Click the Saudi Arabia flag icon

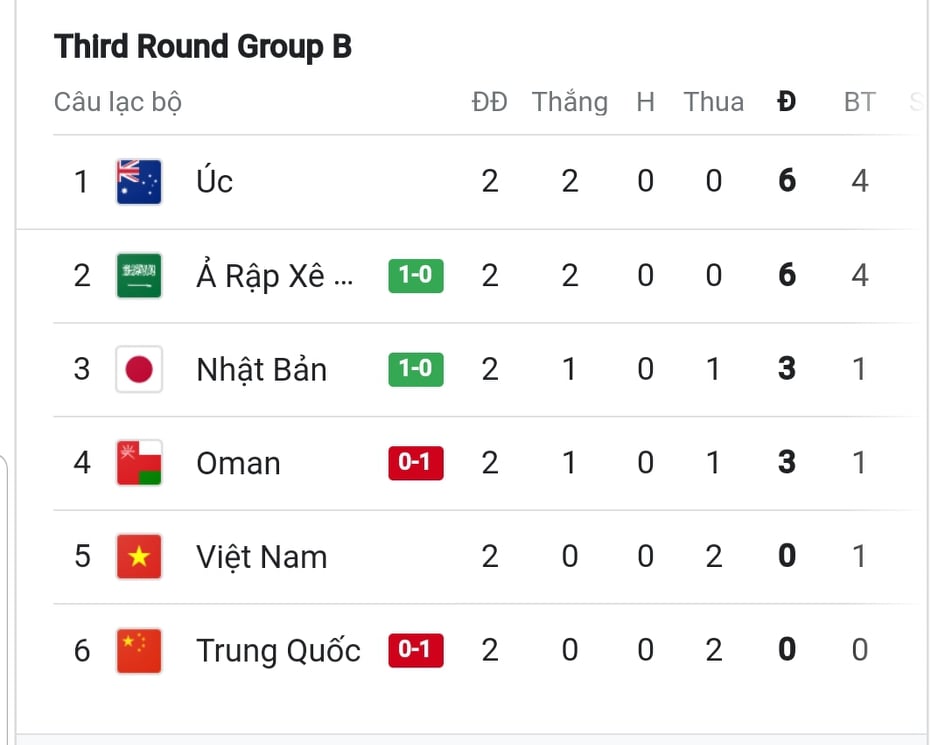point(139,276)
